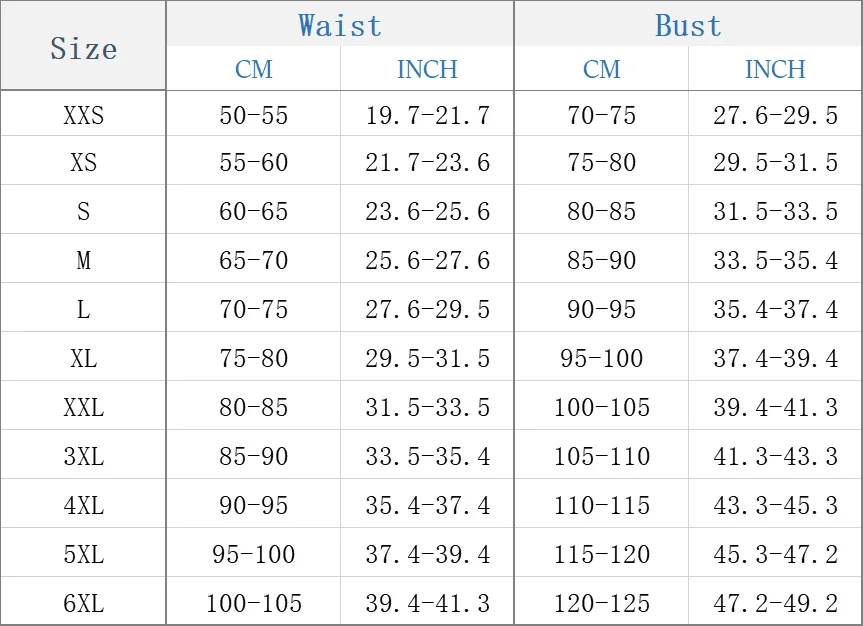
Task: Click the INCH subheader under Waist
Action: pos(427,69)
